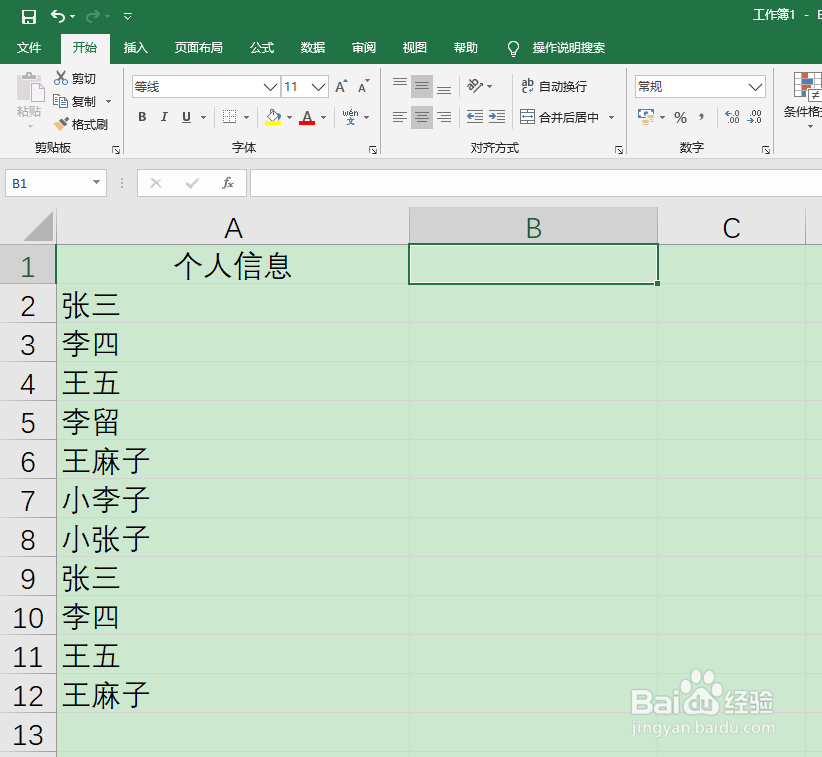Open the font settings dialog launcher

pos(373,150)
